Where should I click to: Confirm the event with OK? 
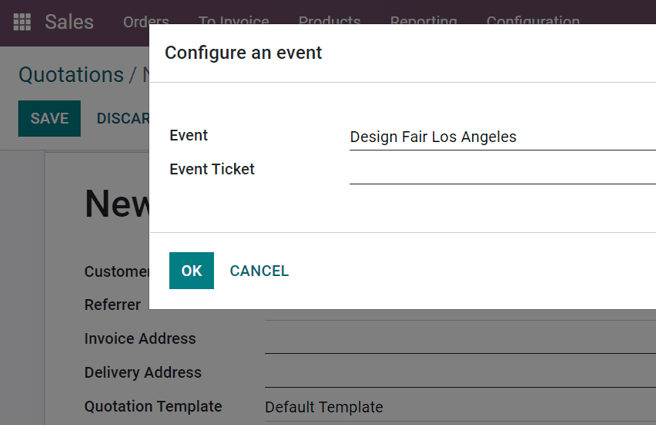(x=191, y=271)
